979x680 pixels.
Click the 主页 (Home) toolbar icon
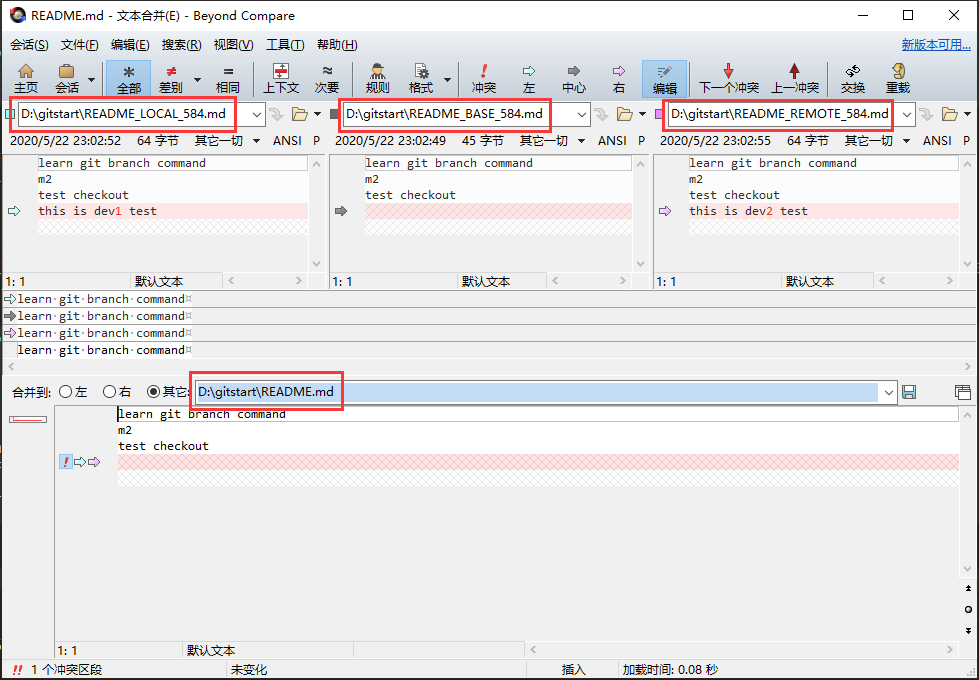[x=26, y=78]
